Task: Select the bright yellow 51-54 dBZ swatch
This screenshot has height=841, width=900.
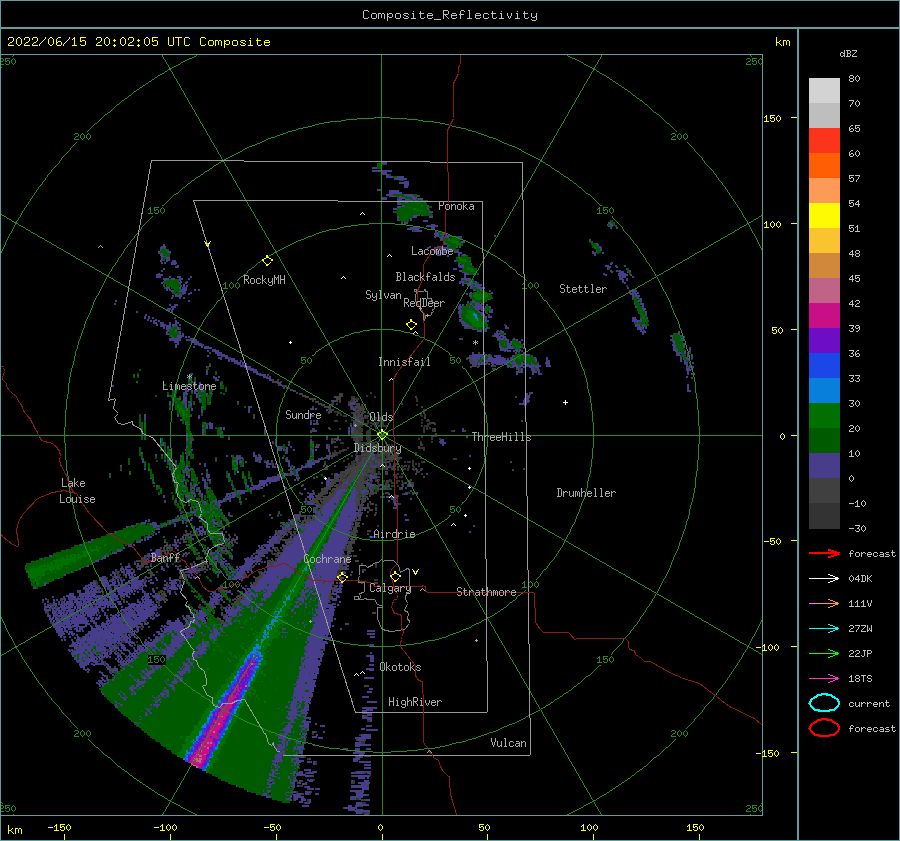Action: click(824, 215)
